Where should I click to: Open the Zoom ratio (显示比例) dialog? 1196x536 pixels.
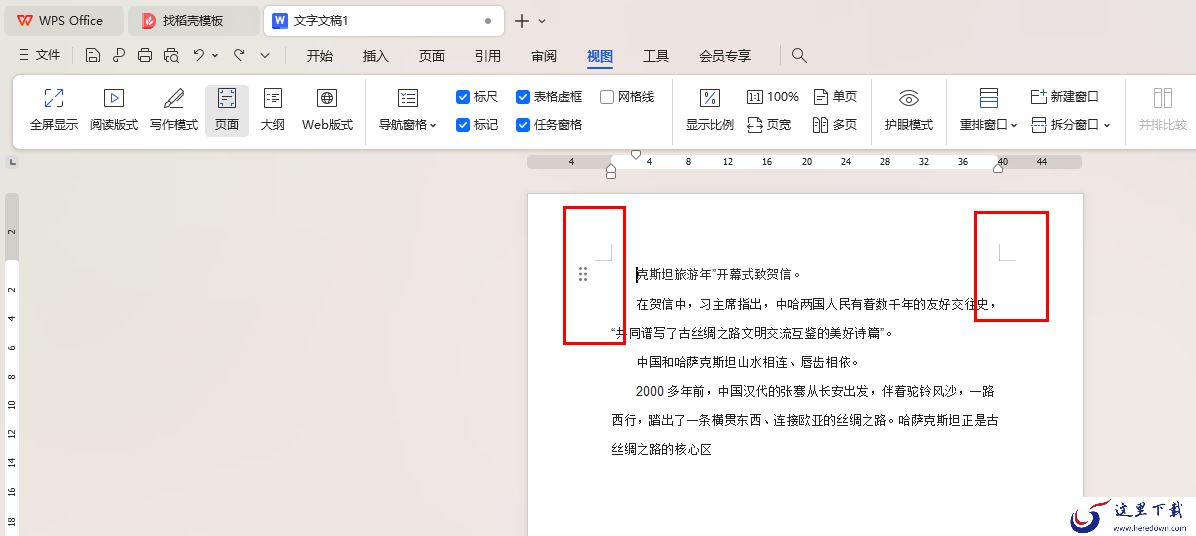[x=709, y=111]
